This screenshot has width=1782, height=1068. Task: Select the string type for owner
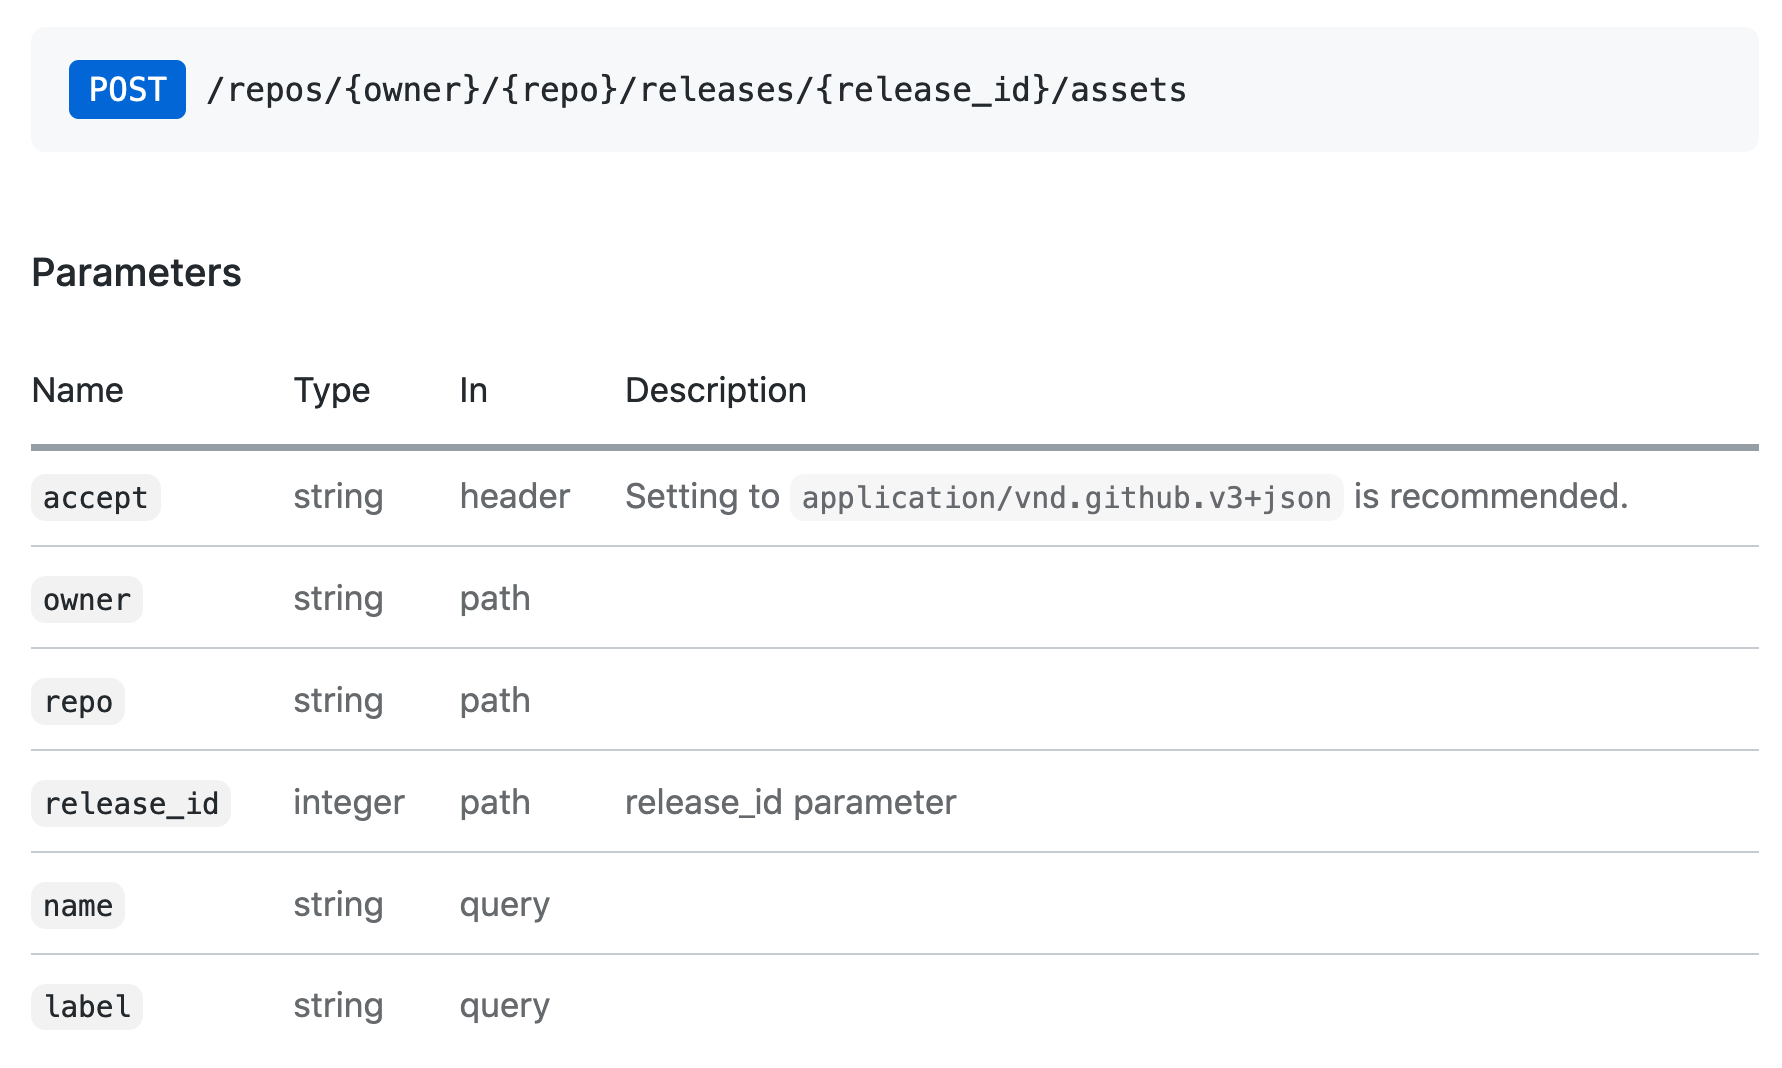(x=338, y=599)
